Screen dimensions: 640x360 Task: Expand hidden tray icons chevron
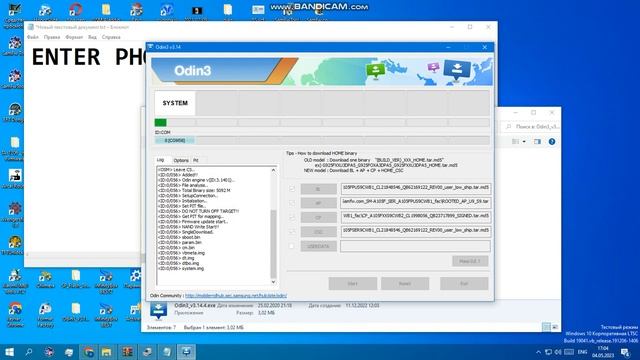(x=538, y=352)
